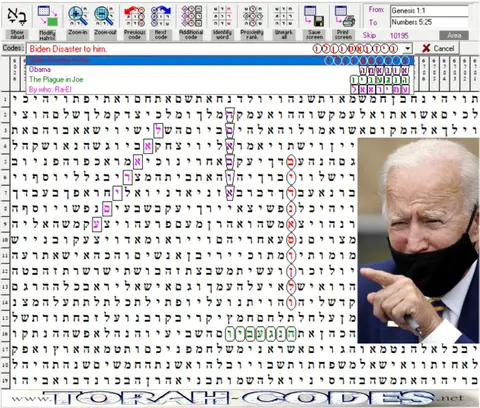Click the From field showing Genesis 1:1

tap(429, 11)
